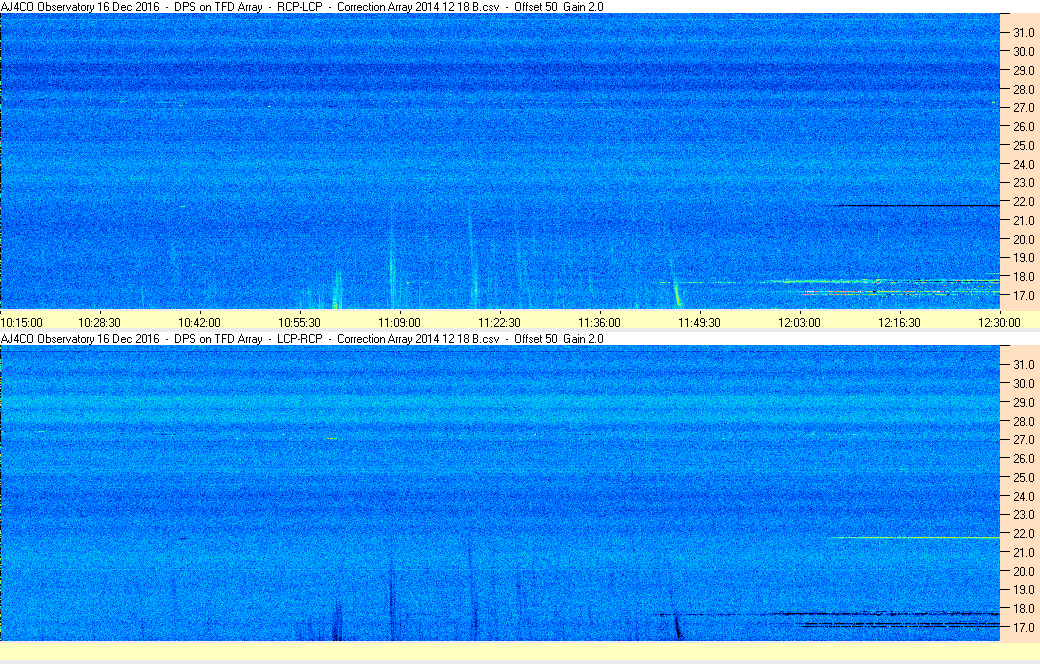This screenshot has height=664, width=1040.
Task: Click the 10:55:30 time axis label
Action: (x=299, y=323)
